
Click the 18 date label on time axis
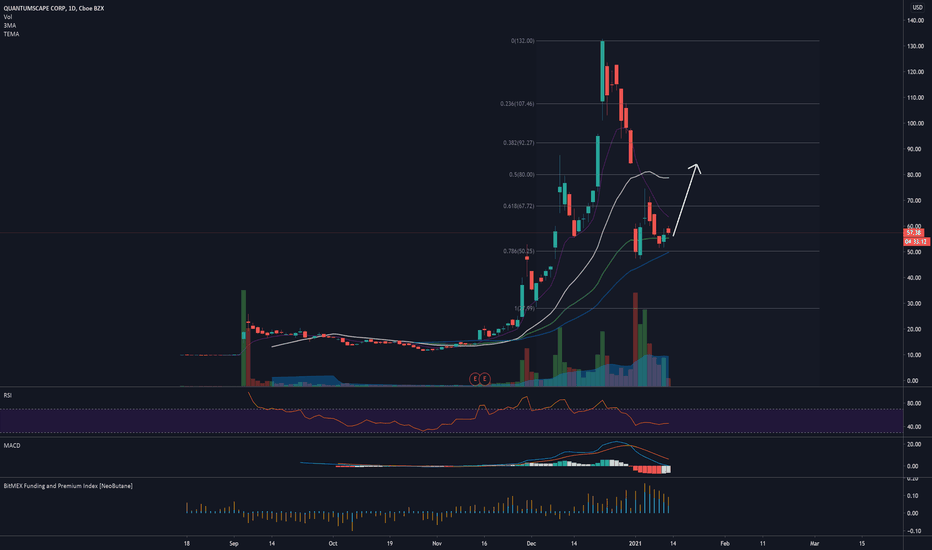(187, 543)
